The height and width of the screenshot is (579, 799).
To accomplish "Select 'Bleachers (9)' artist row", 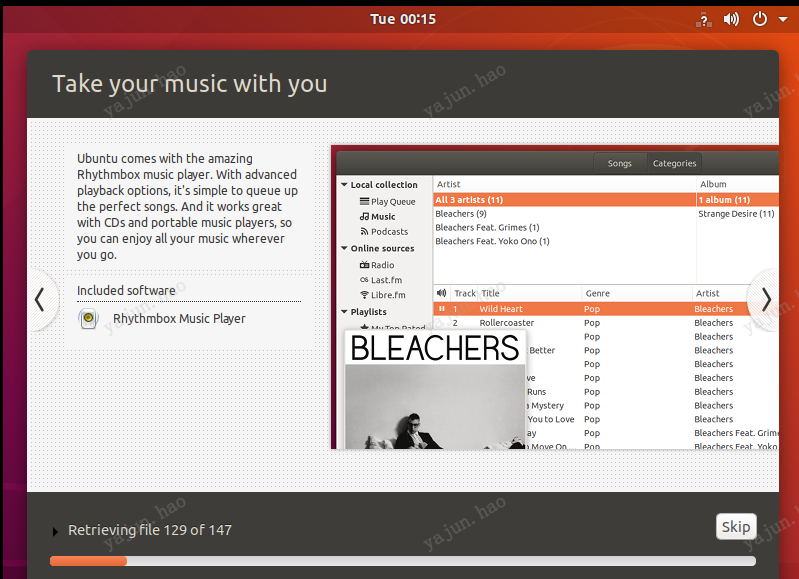I will tap(564, 214).
